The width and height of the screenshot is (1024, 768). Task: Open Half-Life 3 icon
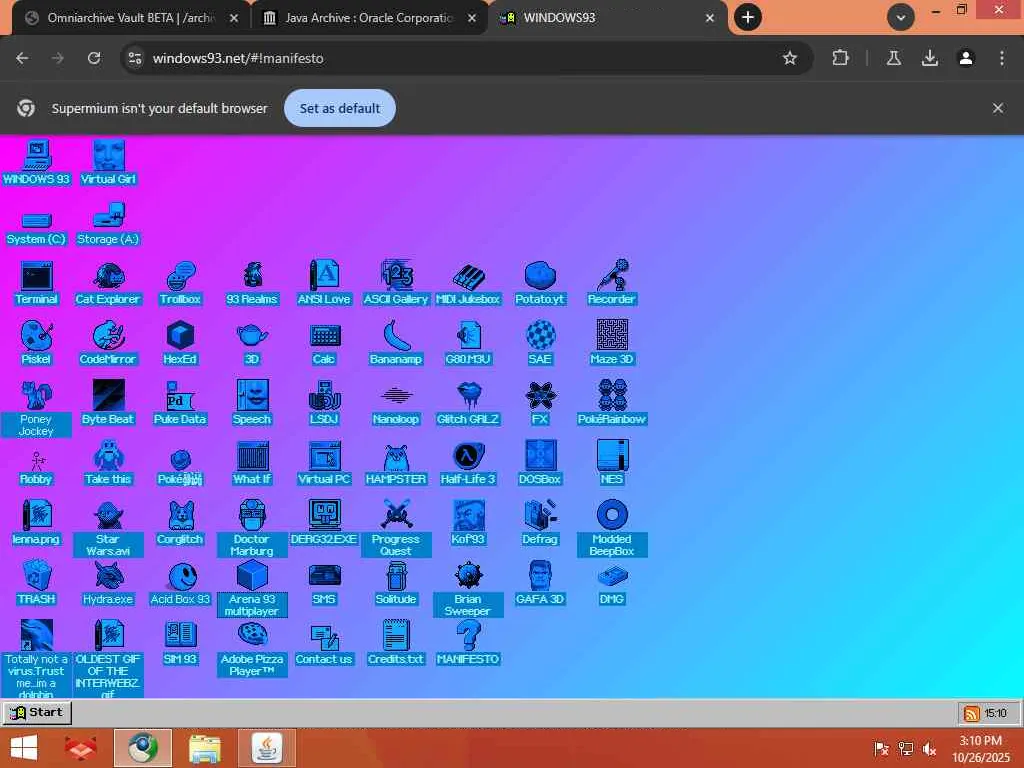point(468,463)
